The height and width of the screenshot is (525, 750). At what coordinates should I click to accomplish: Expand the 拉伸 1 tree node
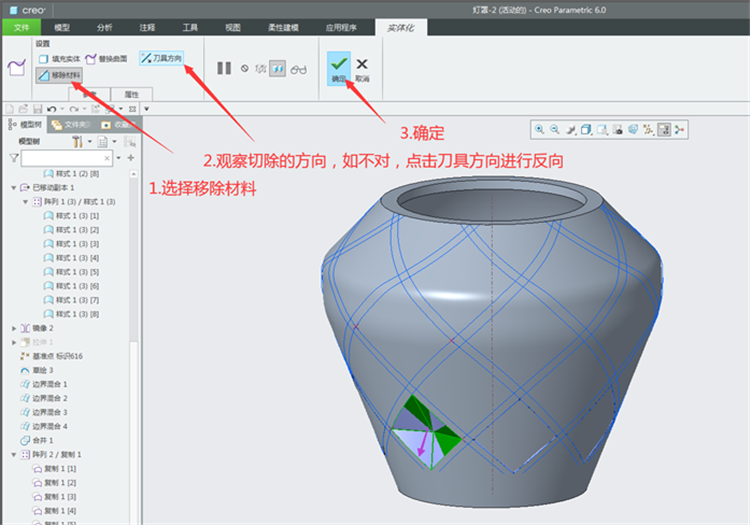14,342
